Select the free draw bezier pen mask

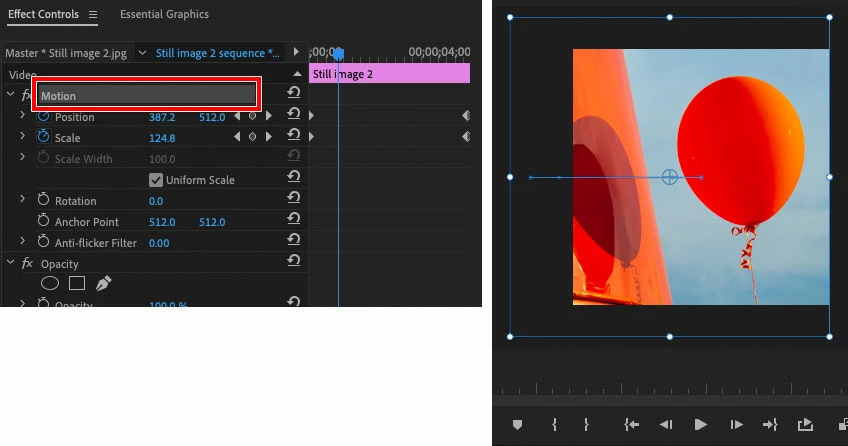pyautogui.click(x=103, y=283)
